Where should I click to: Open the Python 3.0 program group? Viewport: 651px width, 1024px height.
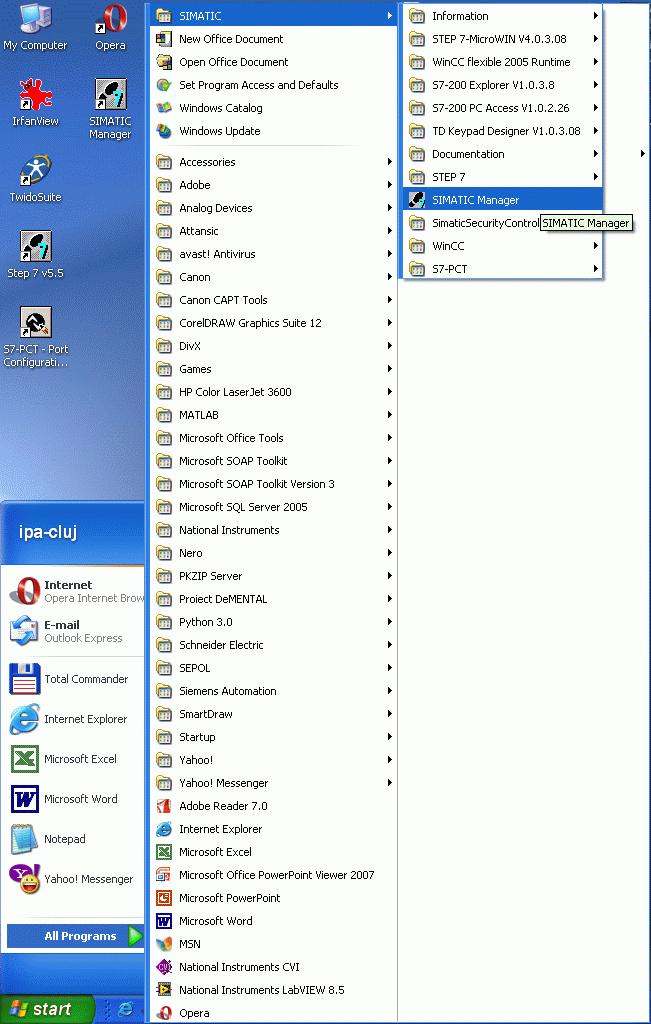[x=273, y=622]
